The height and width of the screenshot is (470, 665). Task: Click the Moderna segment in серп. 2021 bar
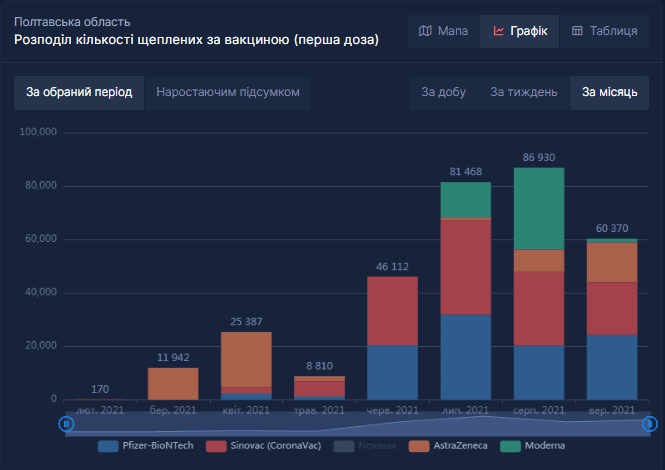point(539,208)
